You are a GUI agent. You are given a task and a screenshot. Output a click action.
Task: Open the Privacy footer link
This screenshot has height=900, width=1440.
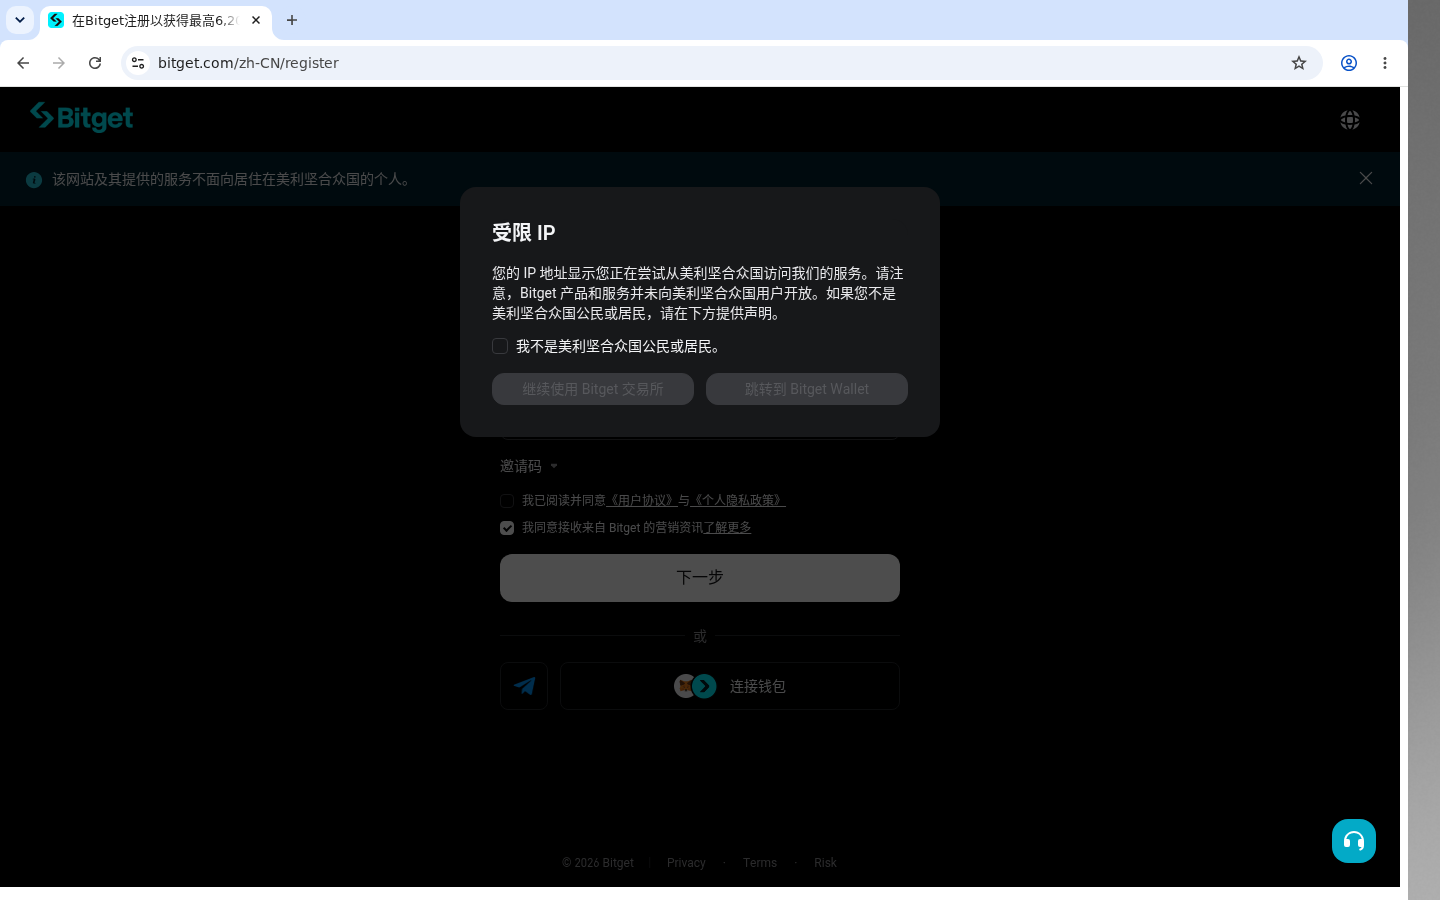[686, 863]
